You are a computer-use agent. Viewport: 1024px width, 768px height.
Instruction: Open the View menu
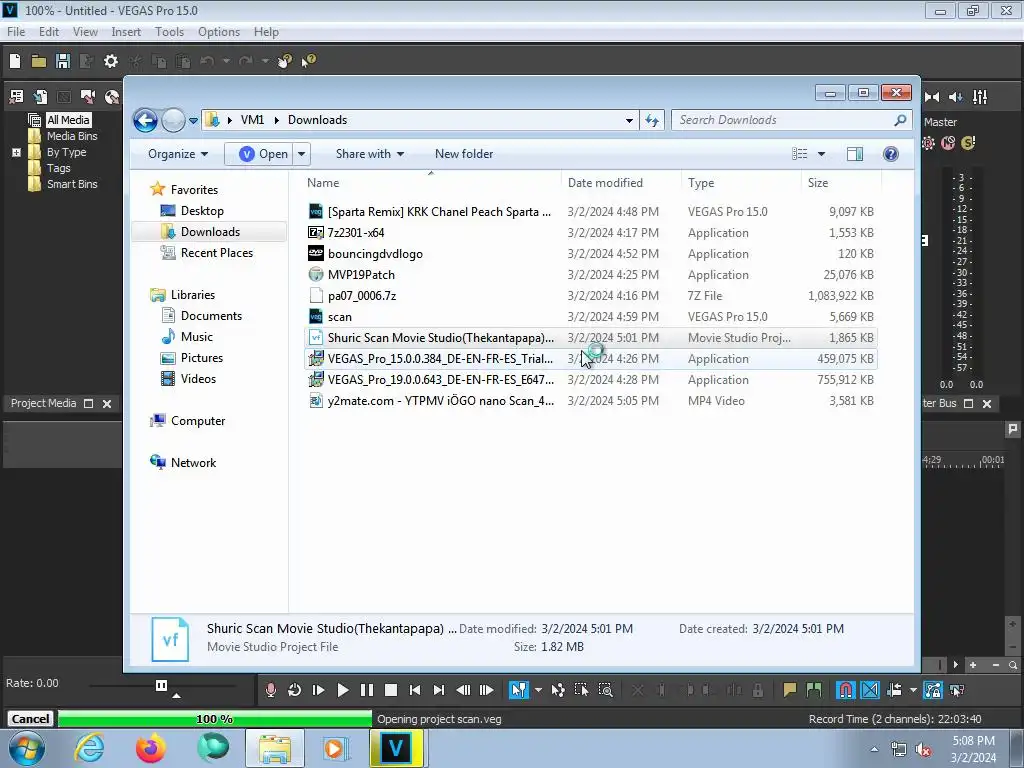point(85,31)
